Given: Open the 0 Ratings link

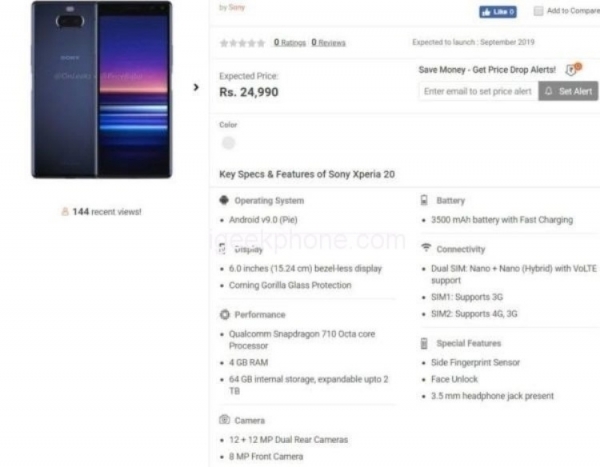Looking at the screenshot, I should point(289,43).
